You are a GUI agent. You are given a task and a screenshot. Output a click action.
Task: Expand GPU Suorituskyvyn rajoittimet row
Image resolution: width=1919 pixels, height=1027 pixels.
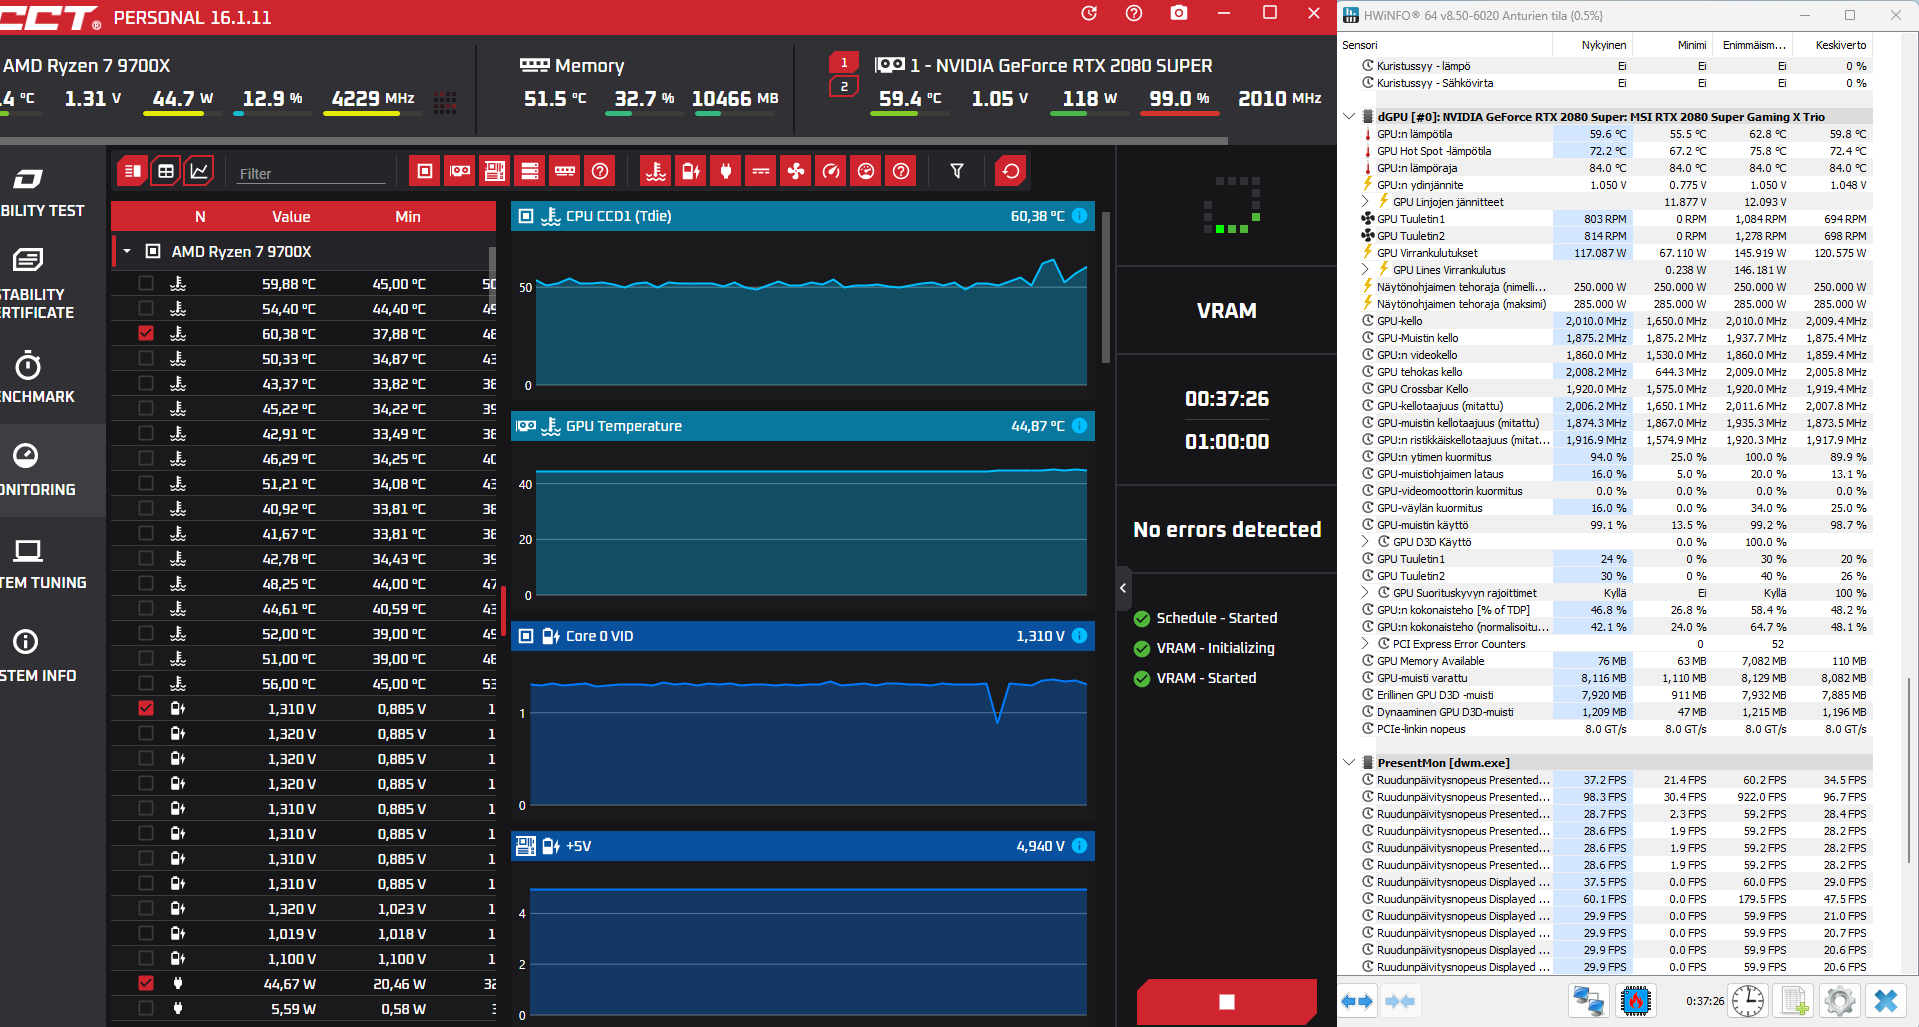1366,593
